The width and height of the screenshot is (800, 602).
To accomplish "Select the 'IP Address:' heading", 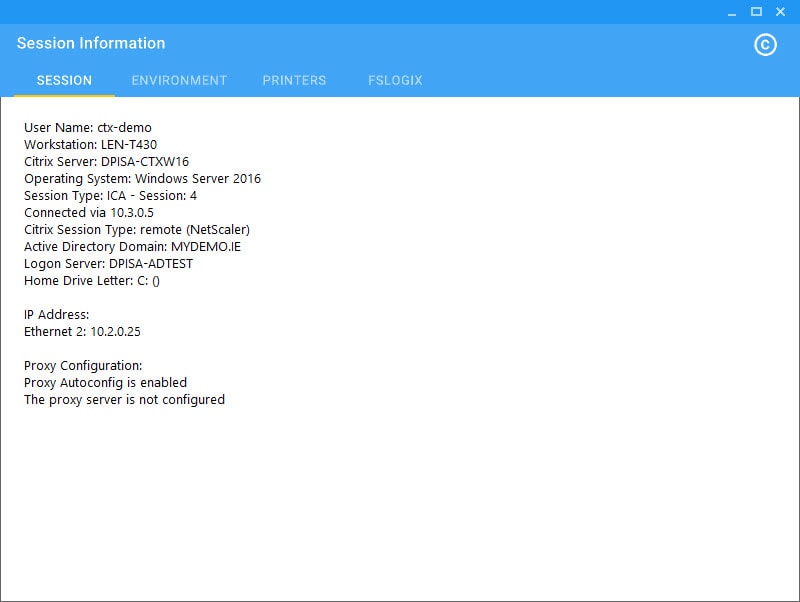I will tap(57, 315).
